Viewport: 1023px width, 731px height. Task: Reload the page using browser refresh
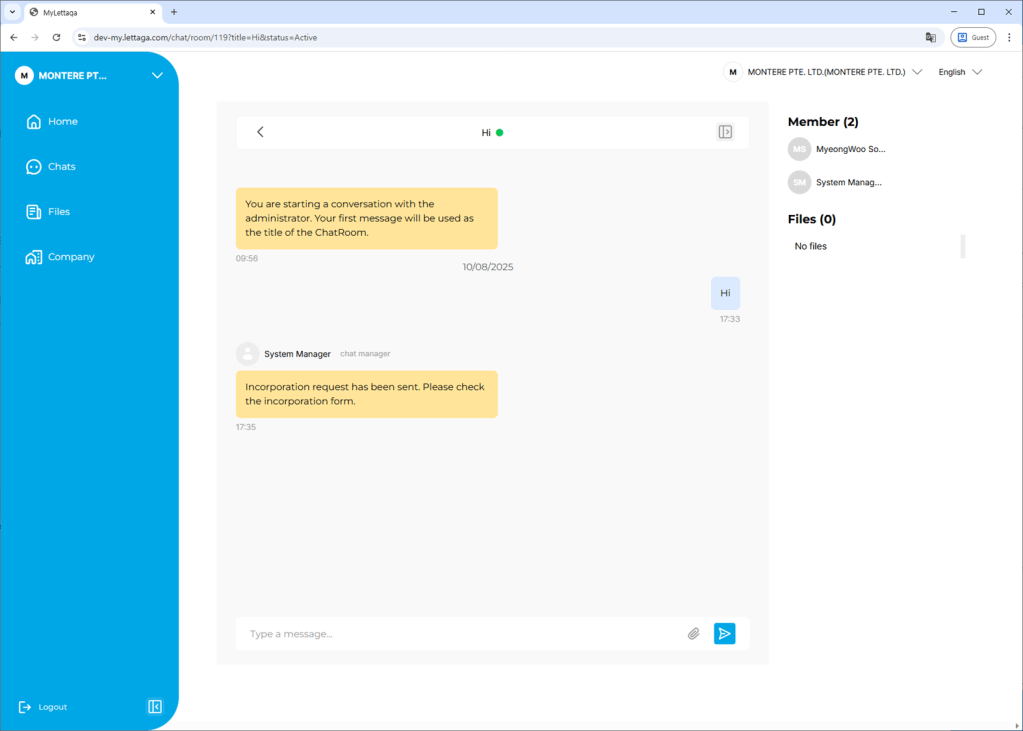point(56,37)
